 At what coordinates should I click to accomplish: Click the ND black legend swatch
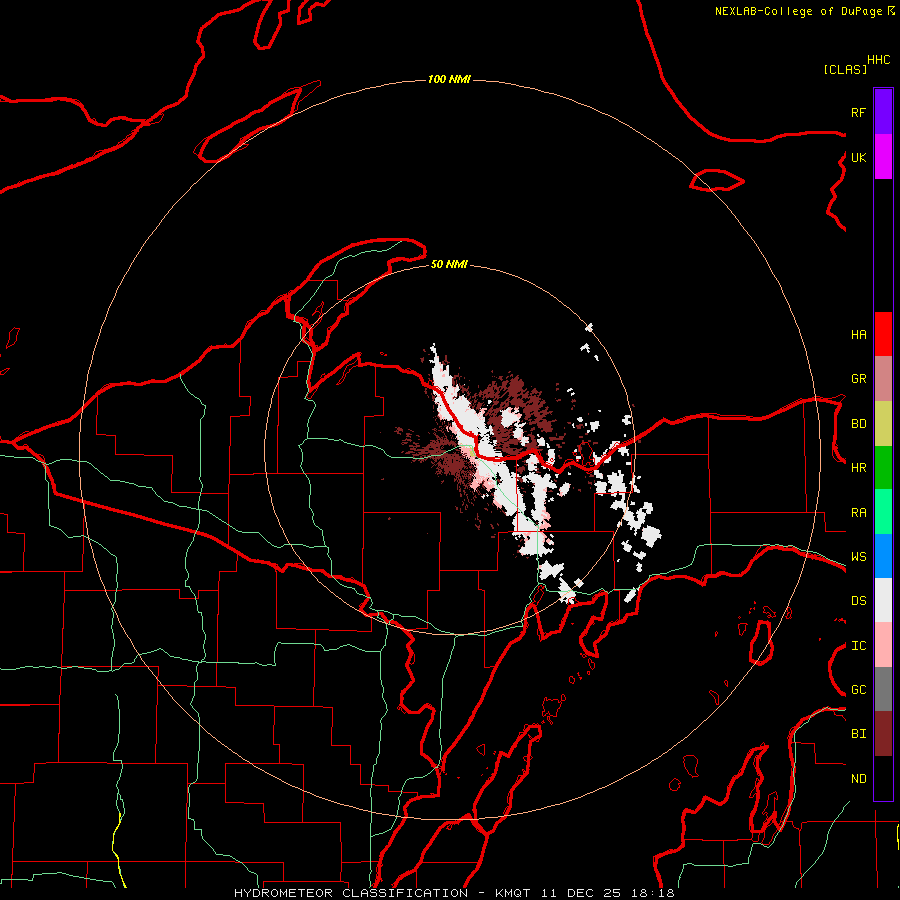pos(883,778)
